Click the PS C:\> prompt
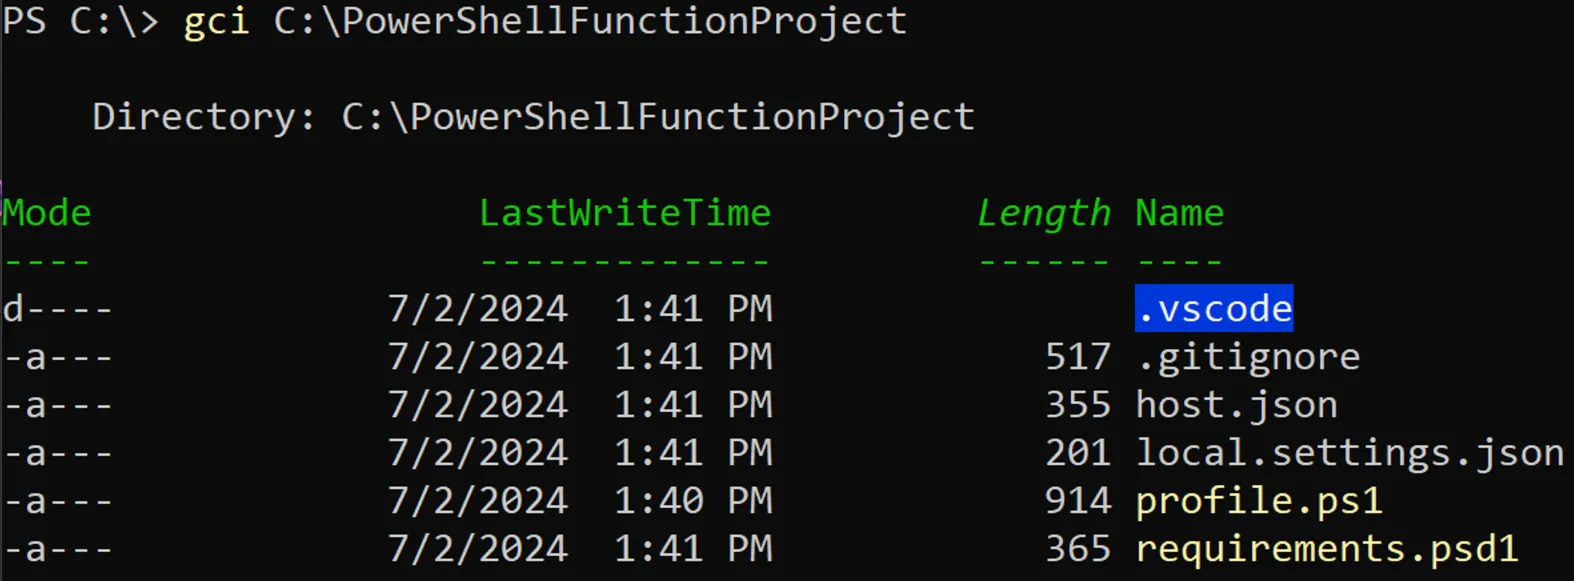Viewport: 1574px width, 581px height. tap(80, 21)
